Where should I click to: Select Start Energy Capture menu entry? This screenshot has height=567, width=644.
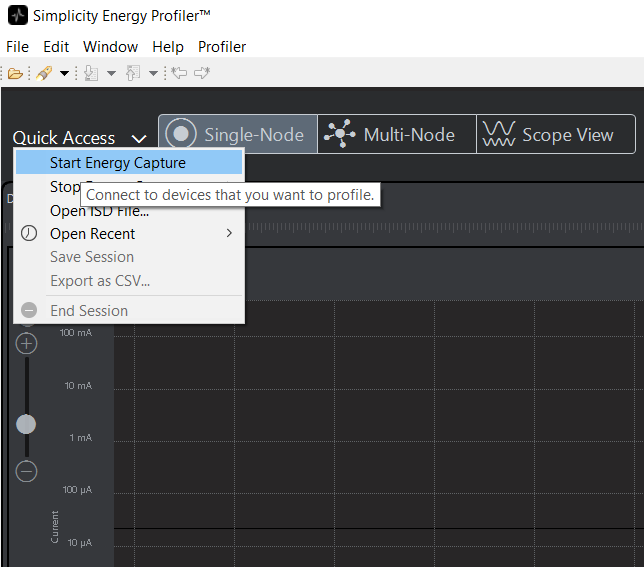[x=118, y=163]
